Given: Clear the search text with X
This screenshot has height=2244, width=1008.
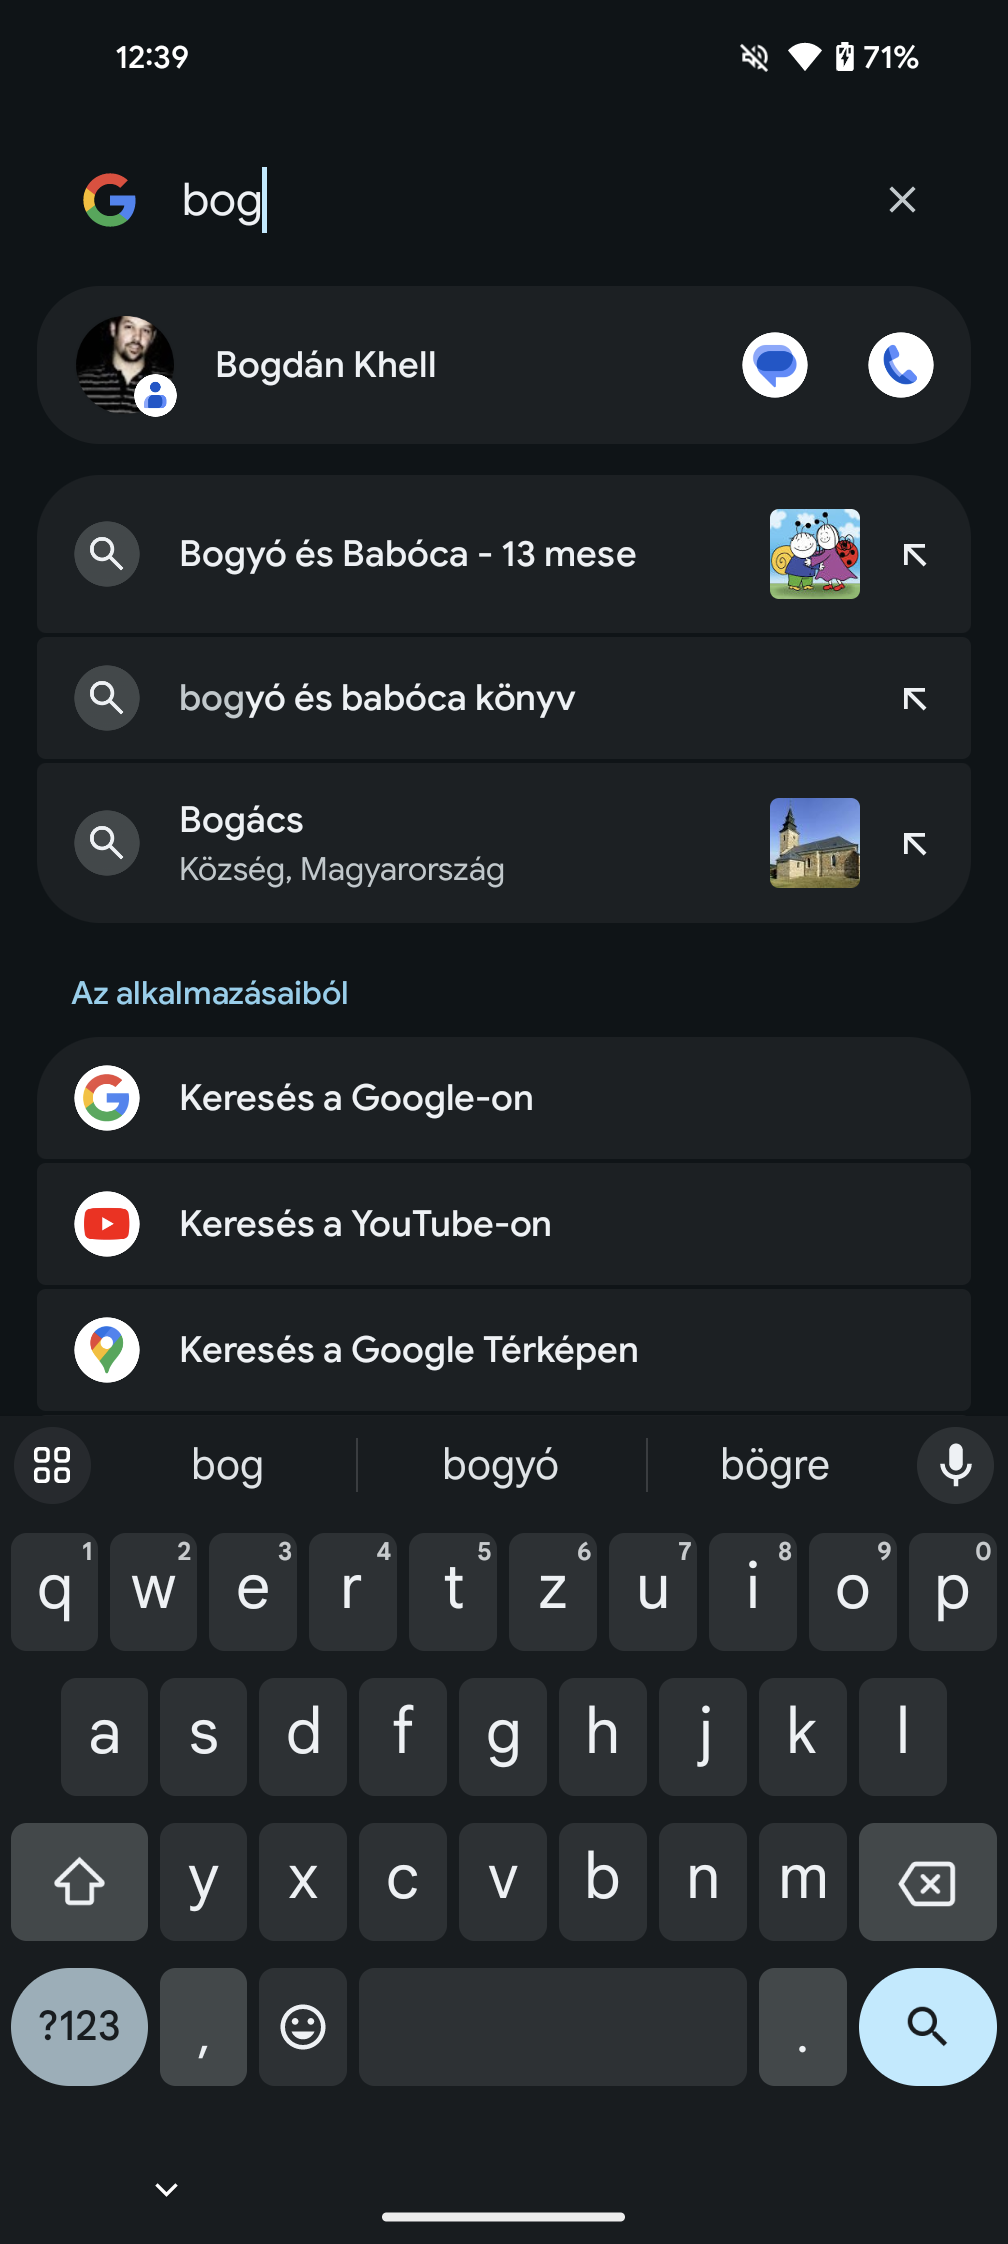Looking at the screenshot, I should tap(902, 200).
